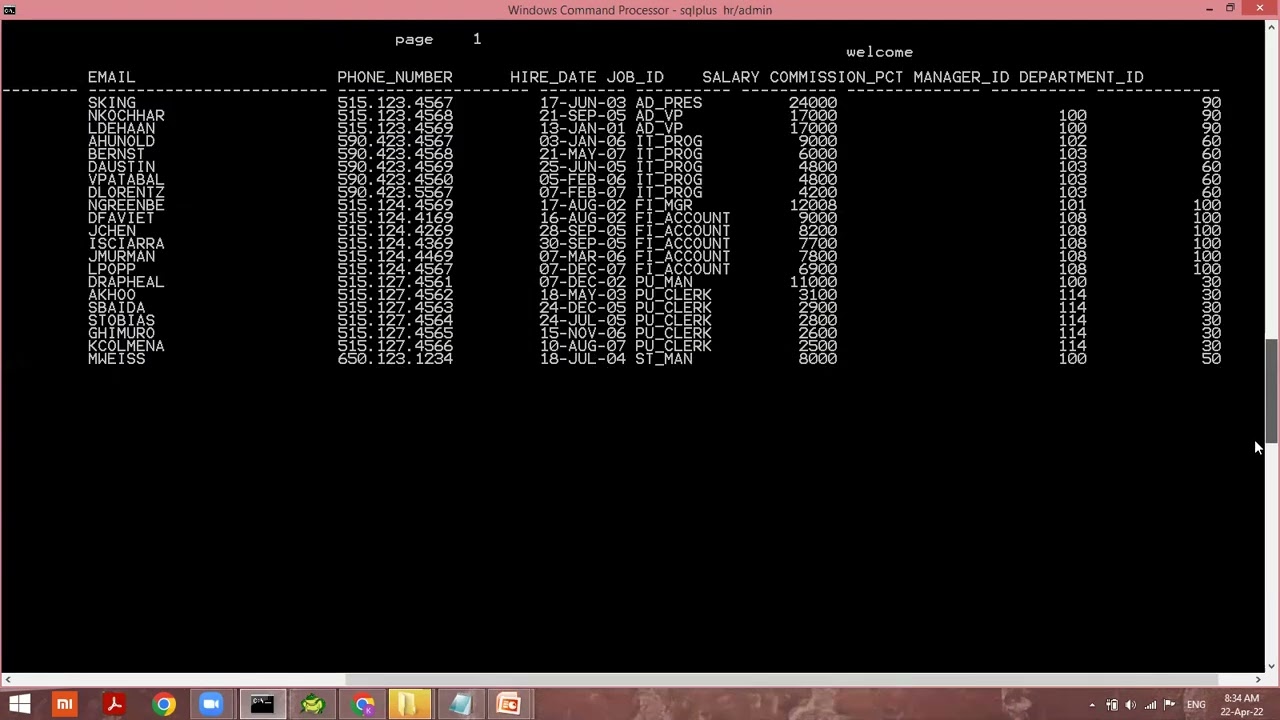Screen dimensions: 1280x720
Task: Click the AD_PRES job ID
Action: point(669,103)
